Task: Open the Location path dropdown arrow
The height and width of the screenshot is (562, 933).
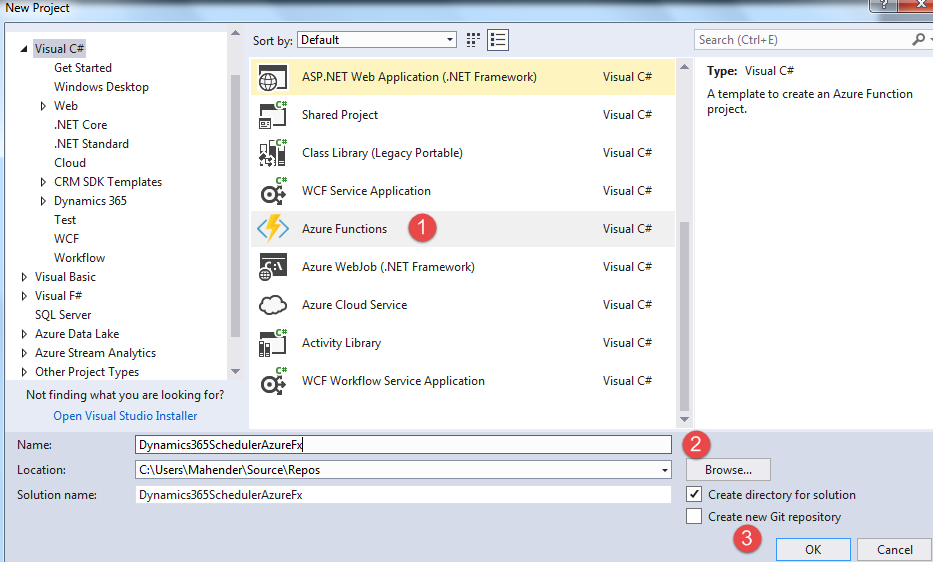Action: pos(664,470)
